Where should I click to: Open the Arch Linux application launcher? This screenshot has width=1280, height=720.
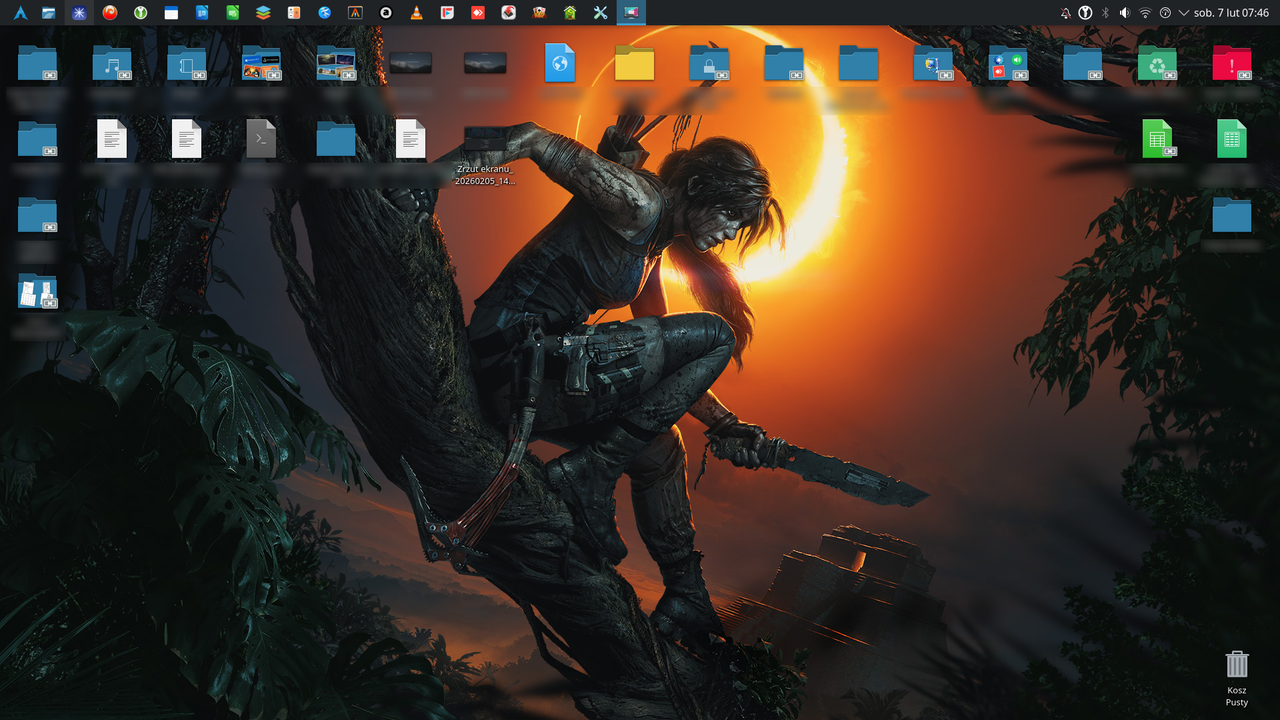20,13
